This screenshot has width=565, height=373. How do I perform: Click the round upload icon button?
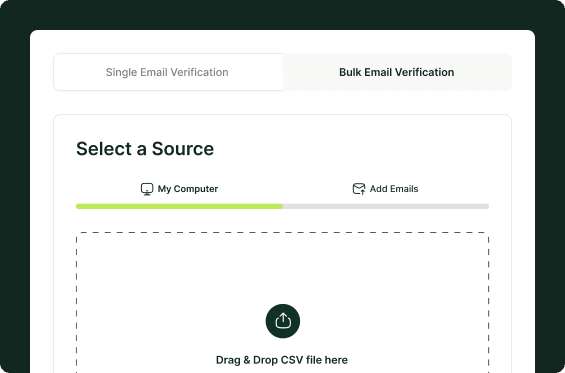(x=283, y=321)
